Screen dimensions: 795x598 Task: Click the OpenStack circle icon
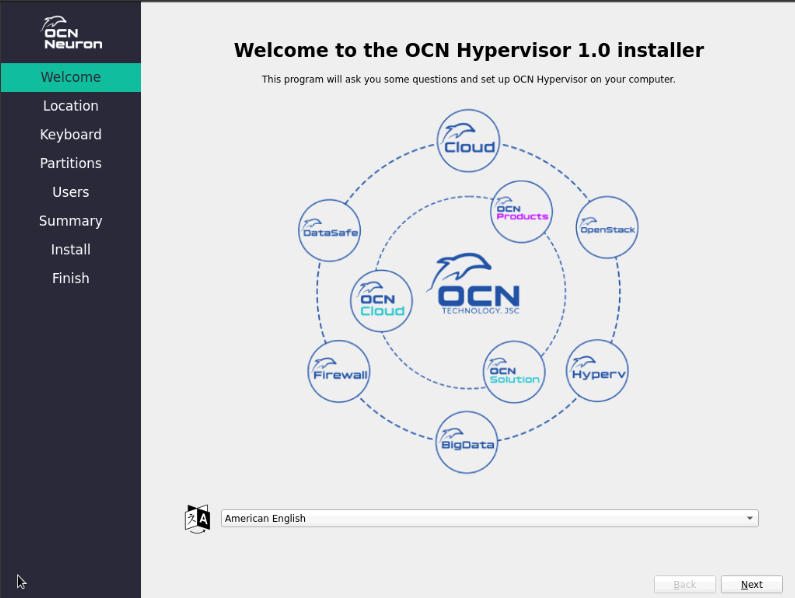607,226
